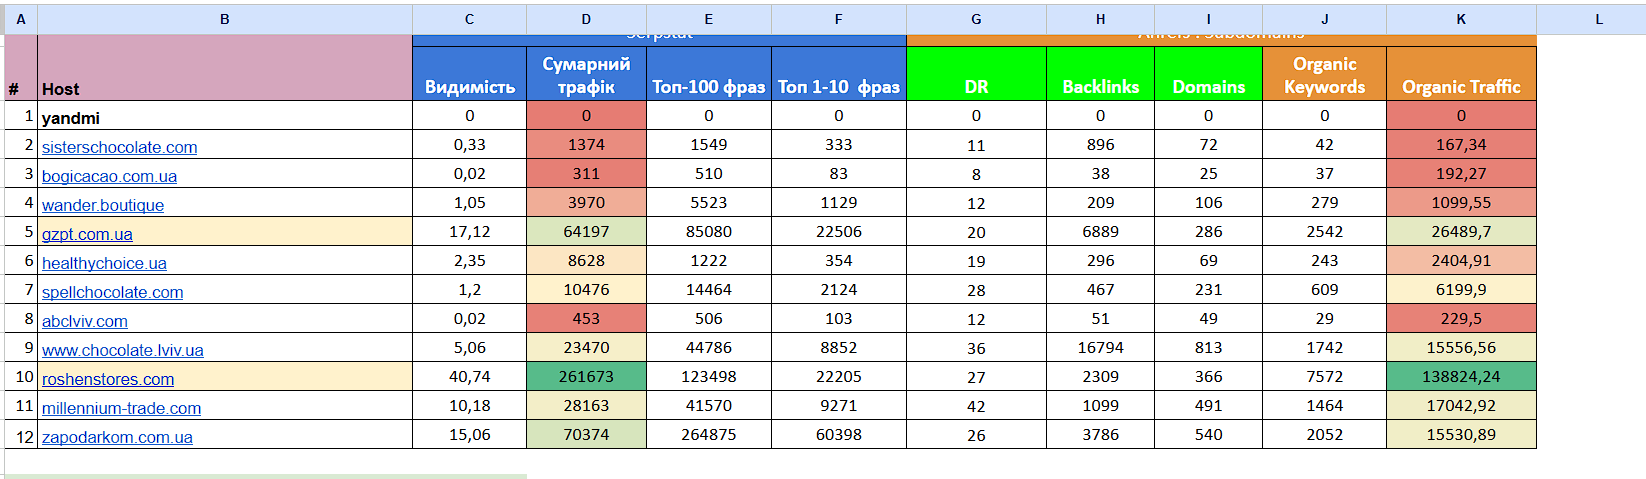
Task: Click the Топ-100 фраз header cell
Action: pos(709,73)
